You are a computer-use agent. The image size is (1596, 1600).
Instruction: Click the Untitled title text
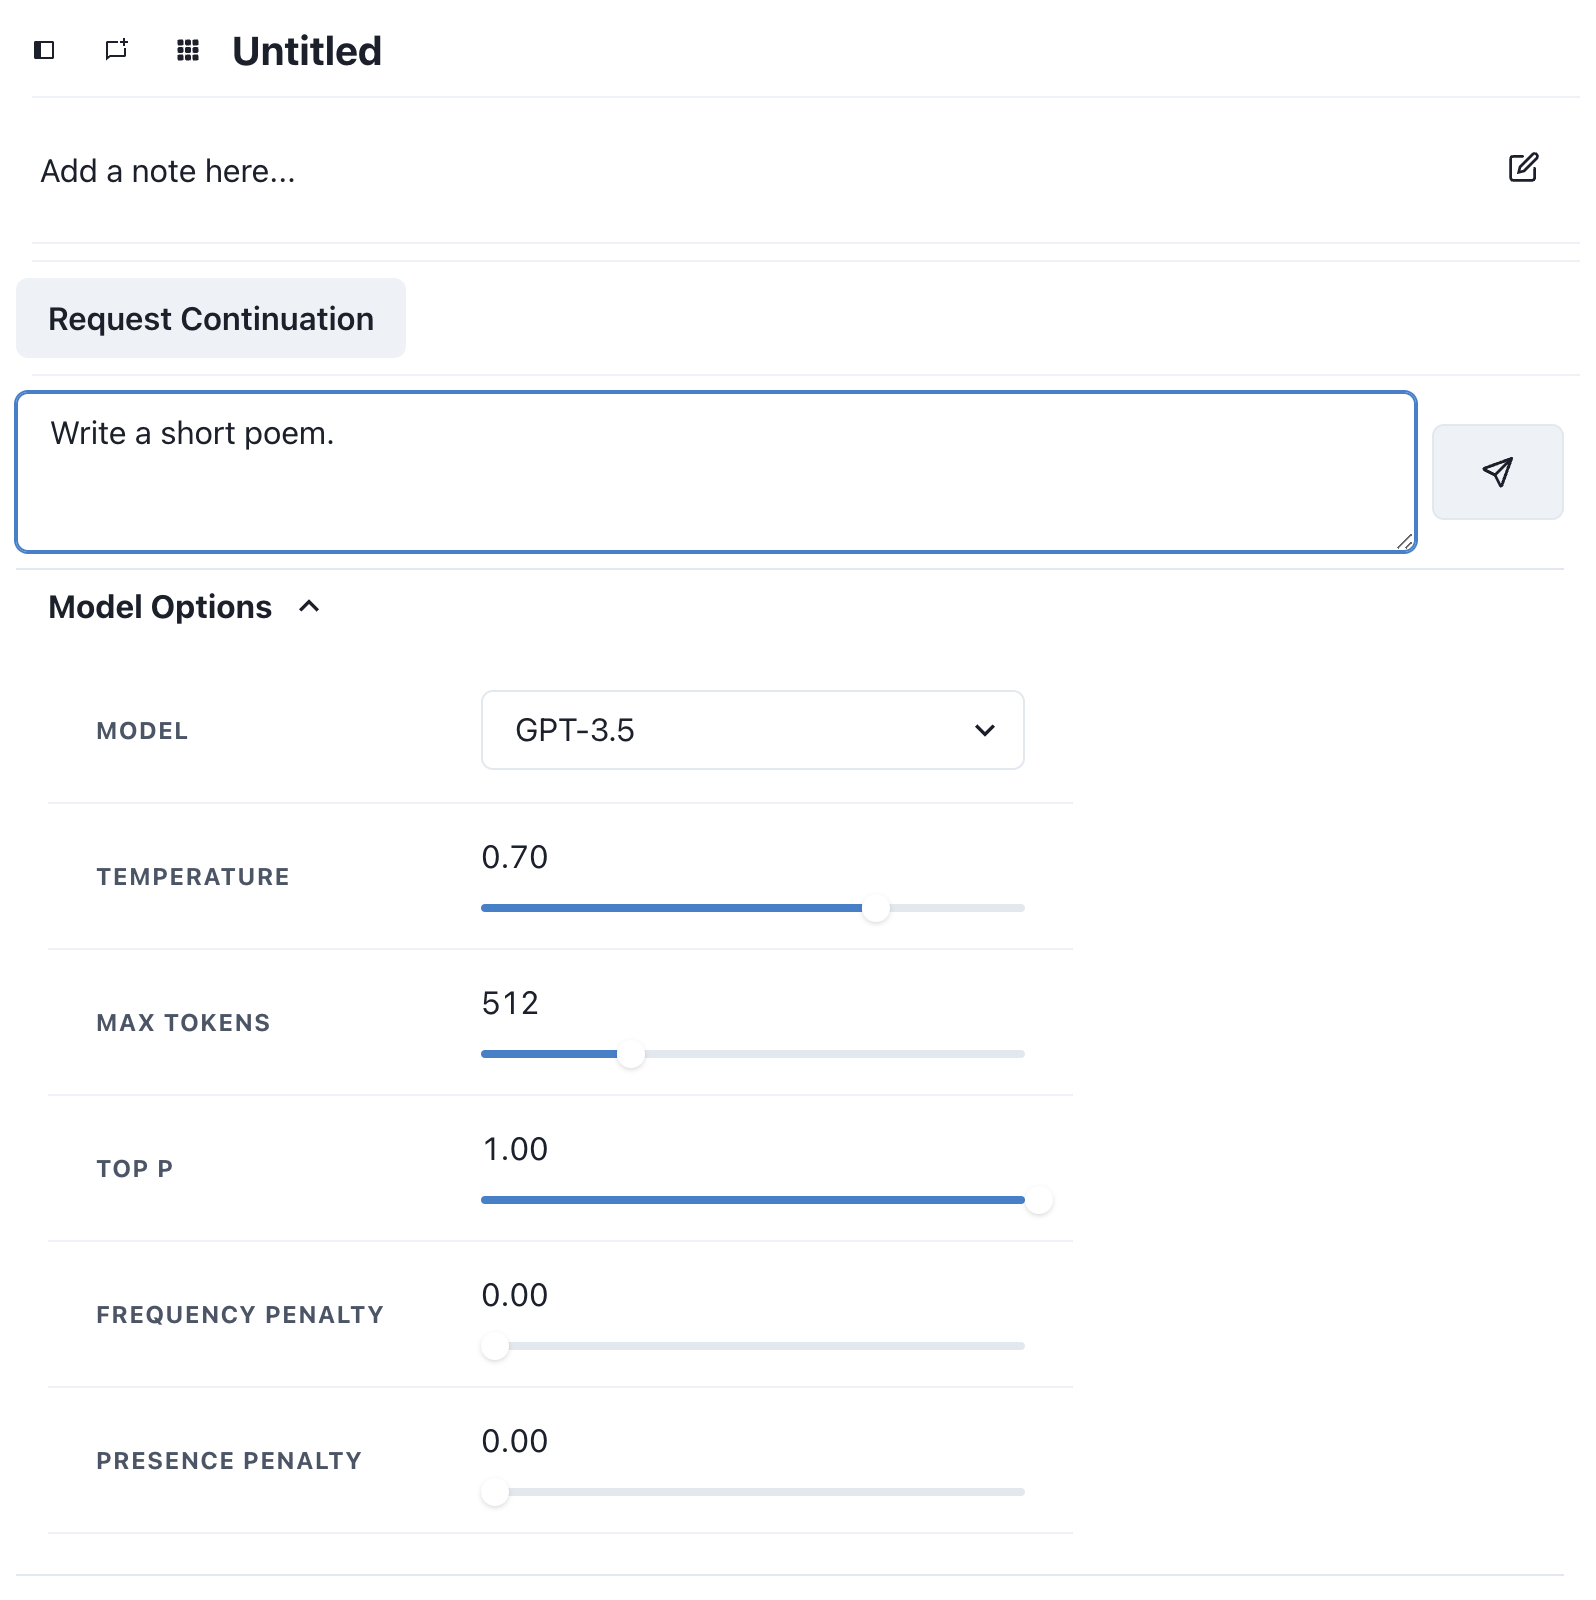click(x=307, y=51)
